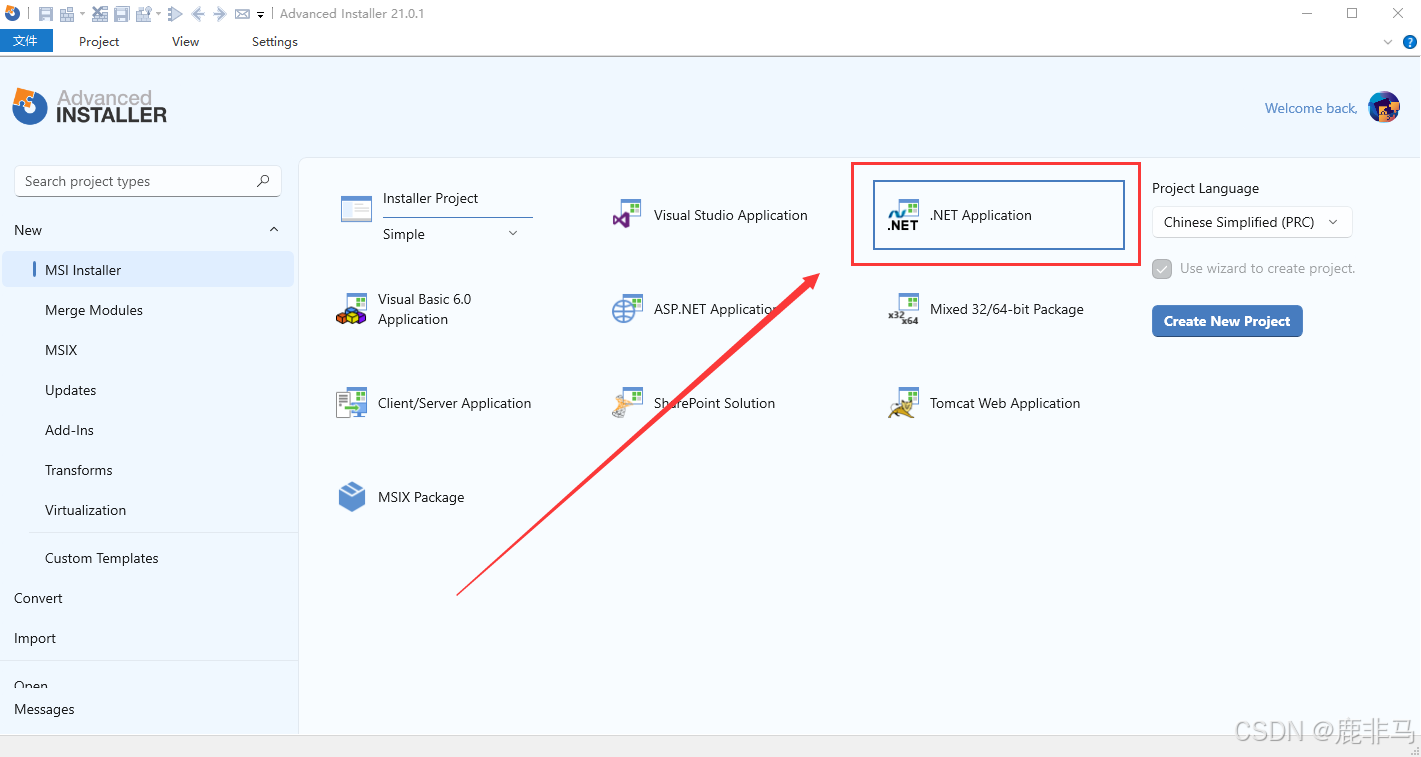Click the Forward arrow toolbar icon
Image resolution: width=1421 pixels, height=757 pixels.
point(220,14)
